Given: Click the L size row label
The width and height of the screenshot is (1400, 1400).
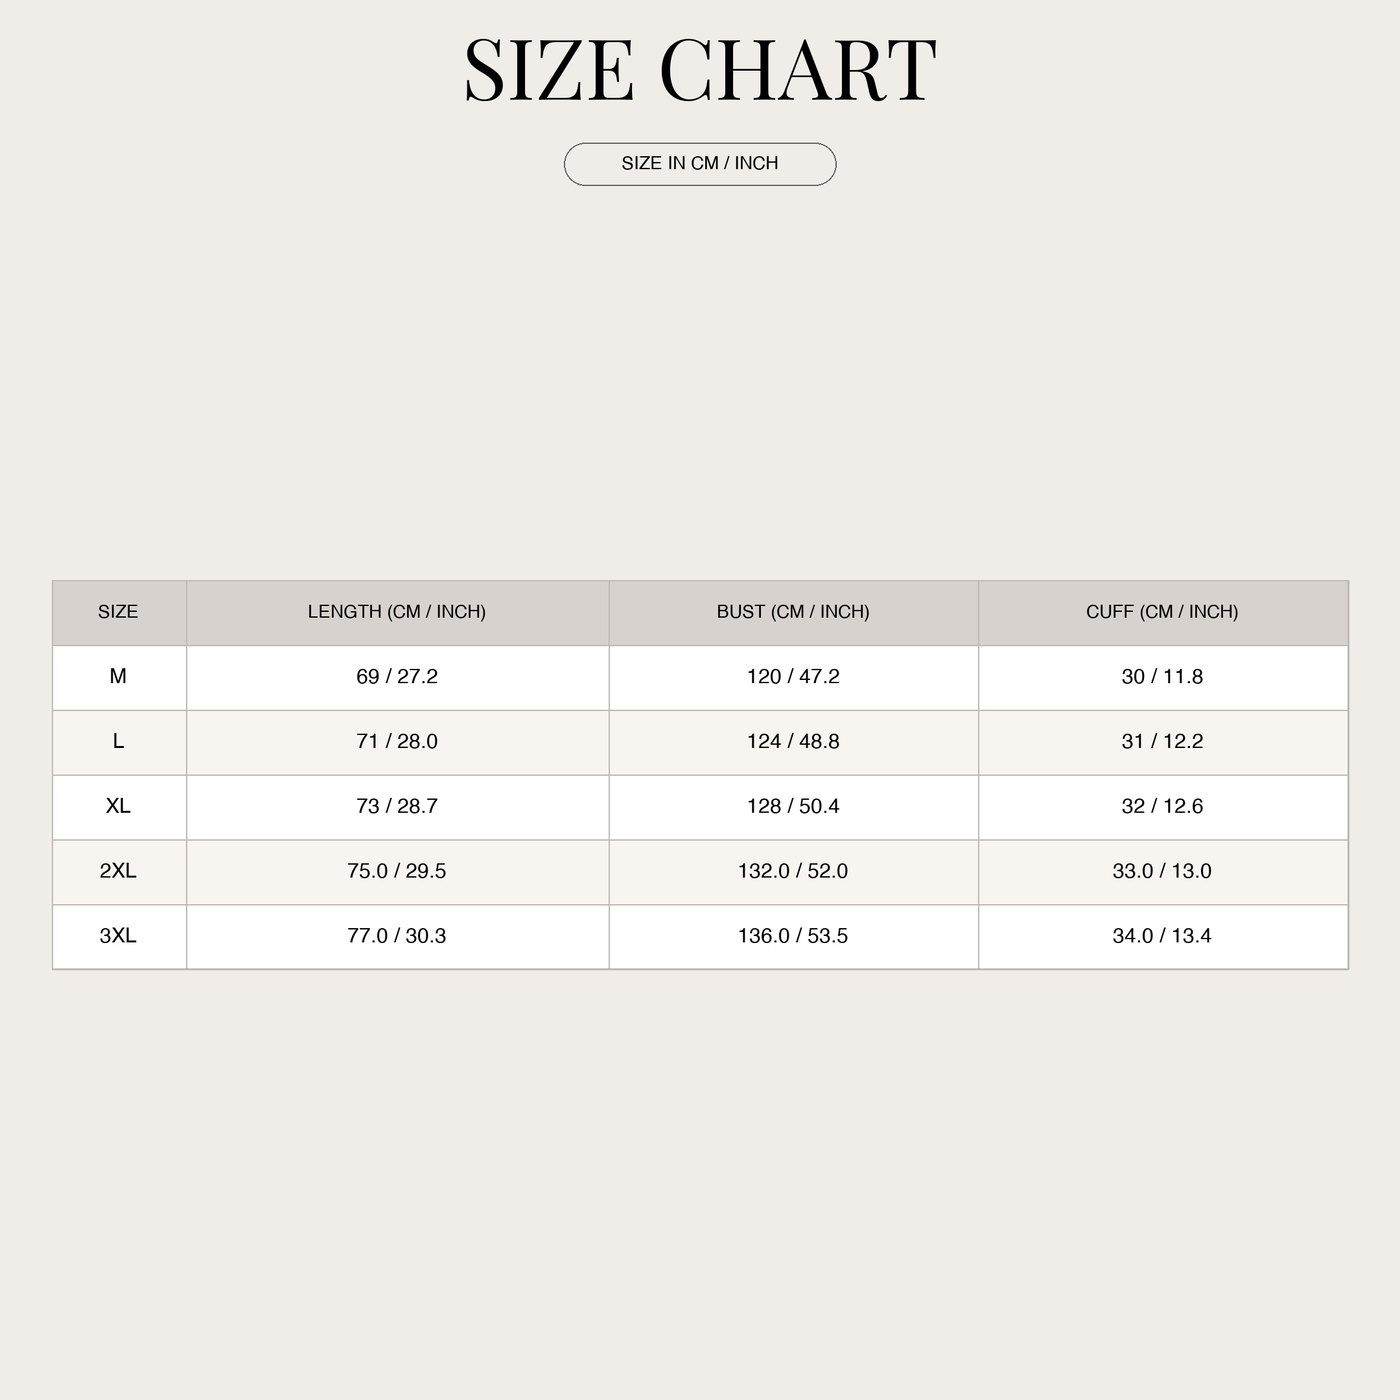Looking at the screenshot, I should [x=119, y=743].
